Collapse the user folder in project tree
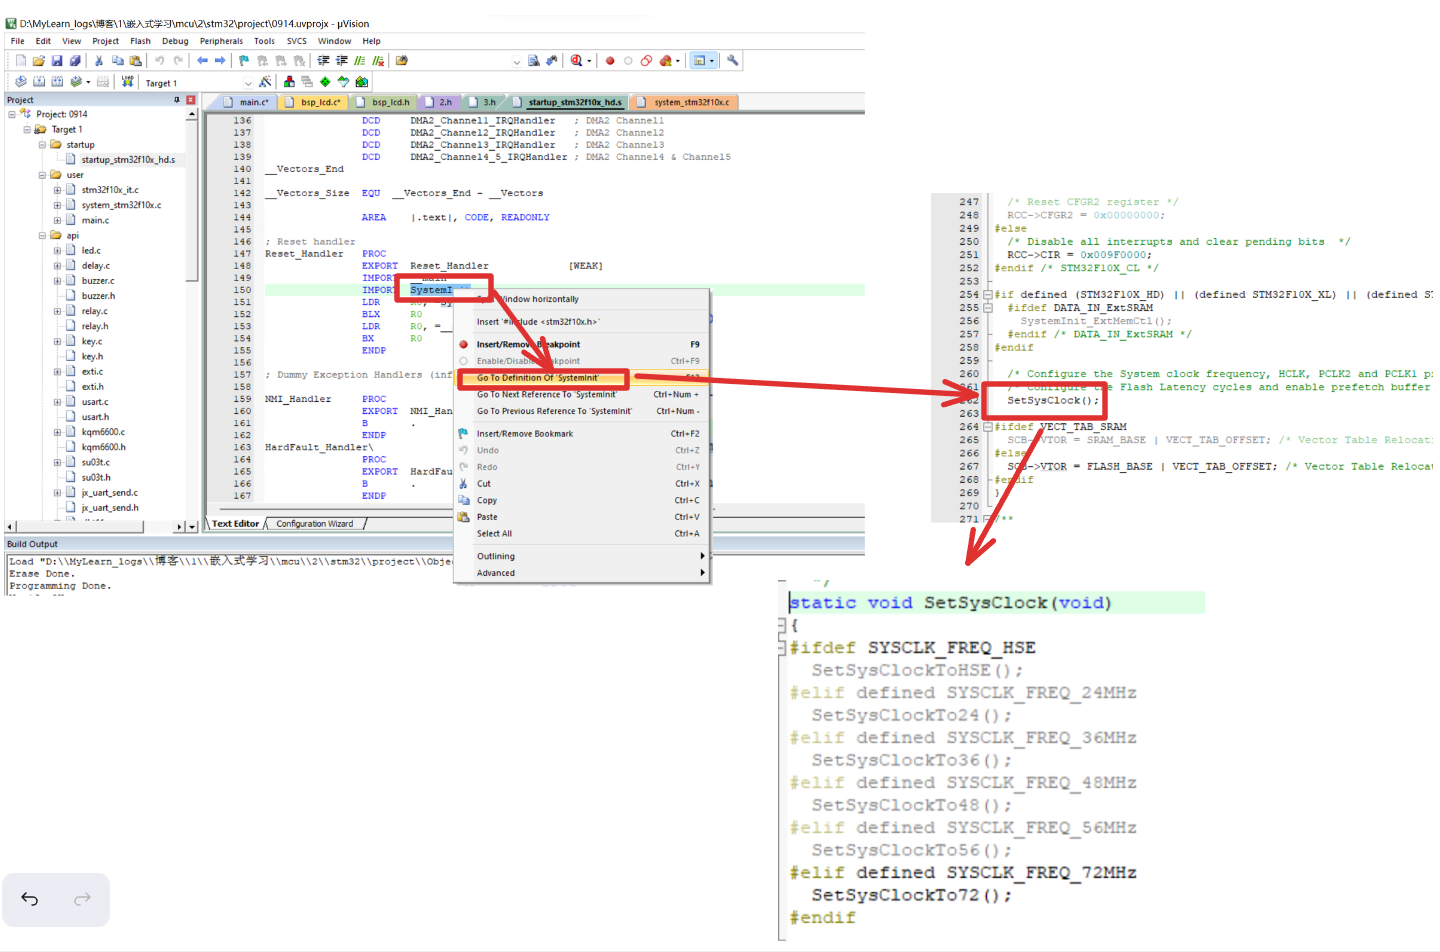Image resolution: width=1440 pixels, height=952 pixels. [x=42, y=175]
